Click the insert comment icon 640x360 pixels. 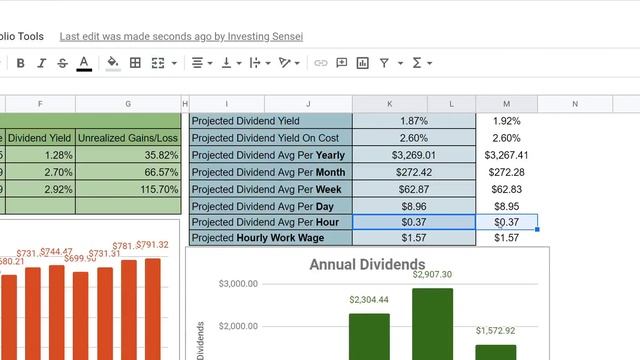pos(342,63)
